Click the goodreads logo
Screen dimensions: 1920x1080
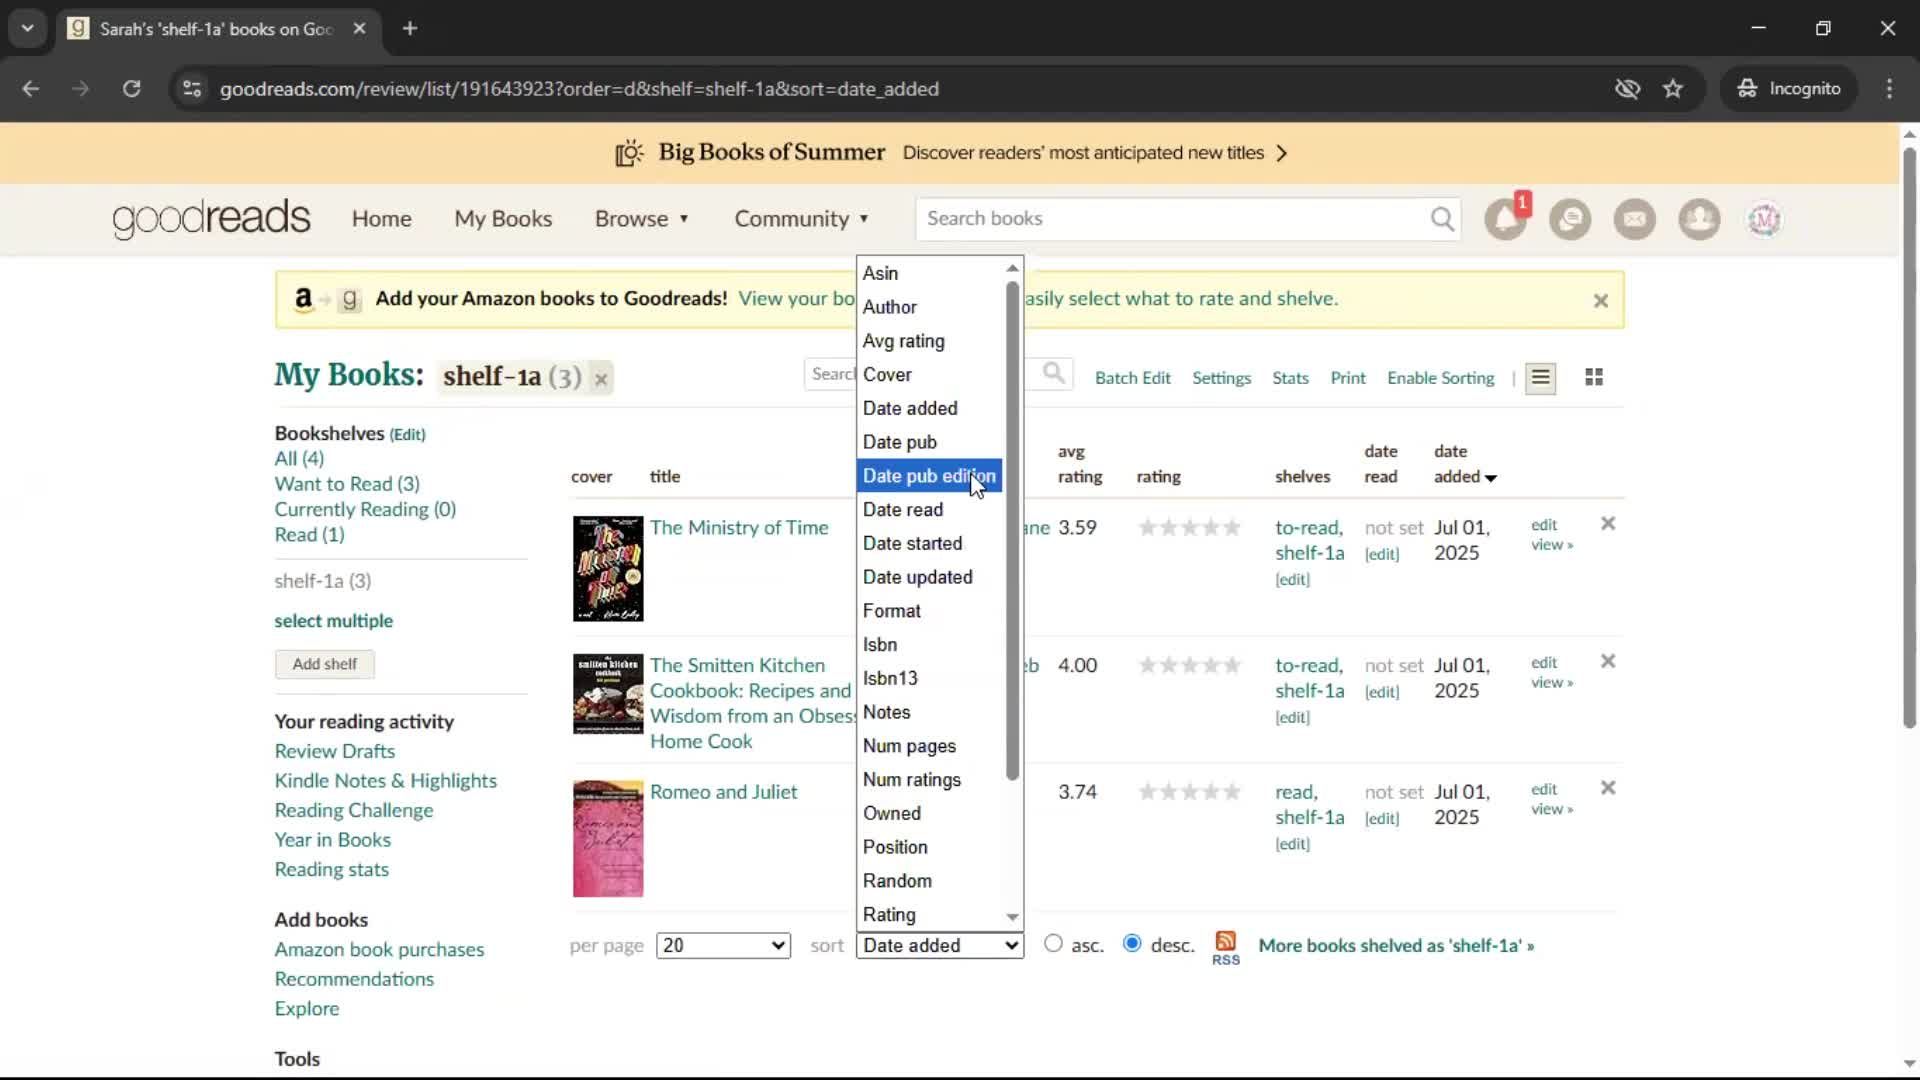[212, 219]
